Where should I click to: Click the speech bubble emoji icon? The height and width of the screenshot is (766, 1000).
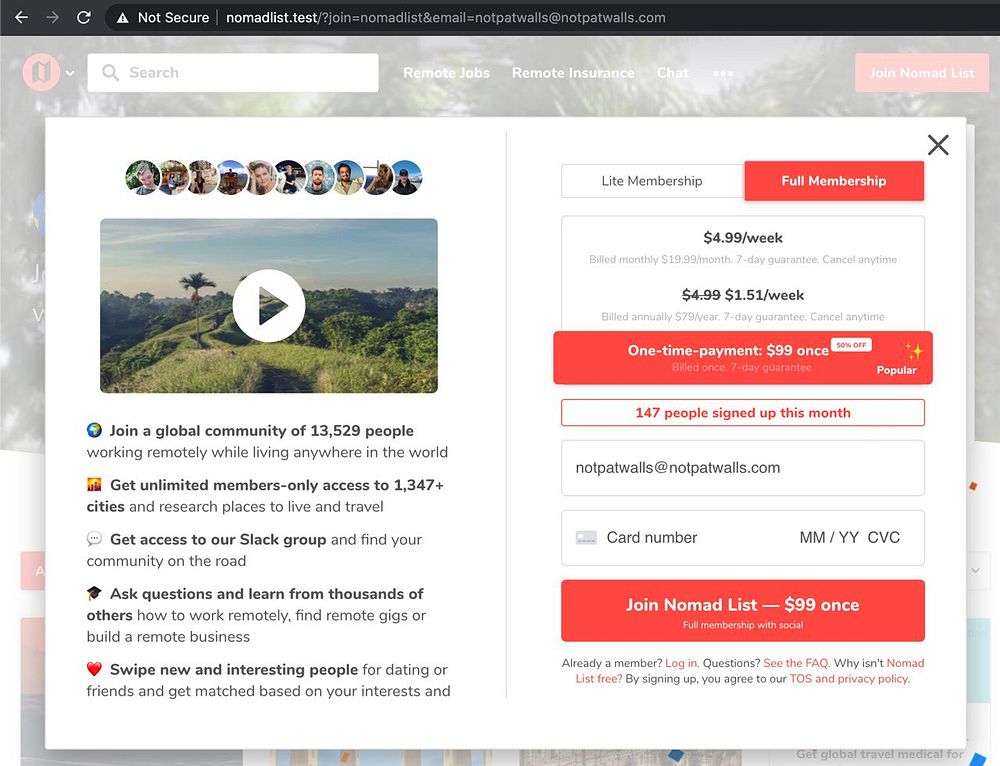[x=94, y=539]
